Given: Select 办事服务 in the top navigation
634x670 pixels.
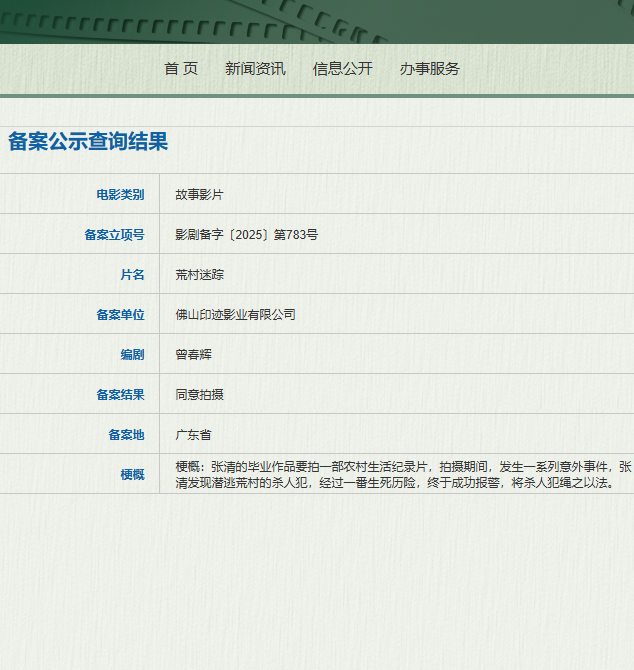Looking at the screenshot, I should coord(429,69).
